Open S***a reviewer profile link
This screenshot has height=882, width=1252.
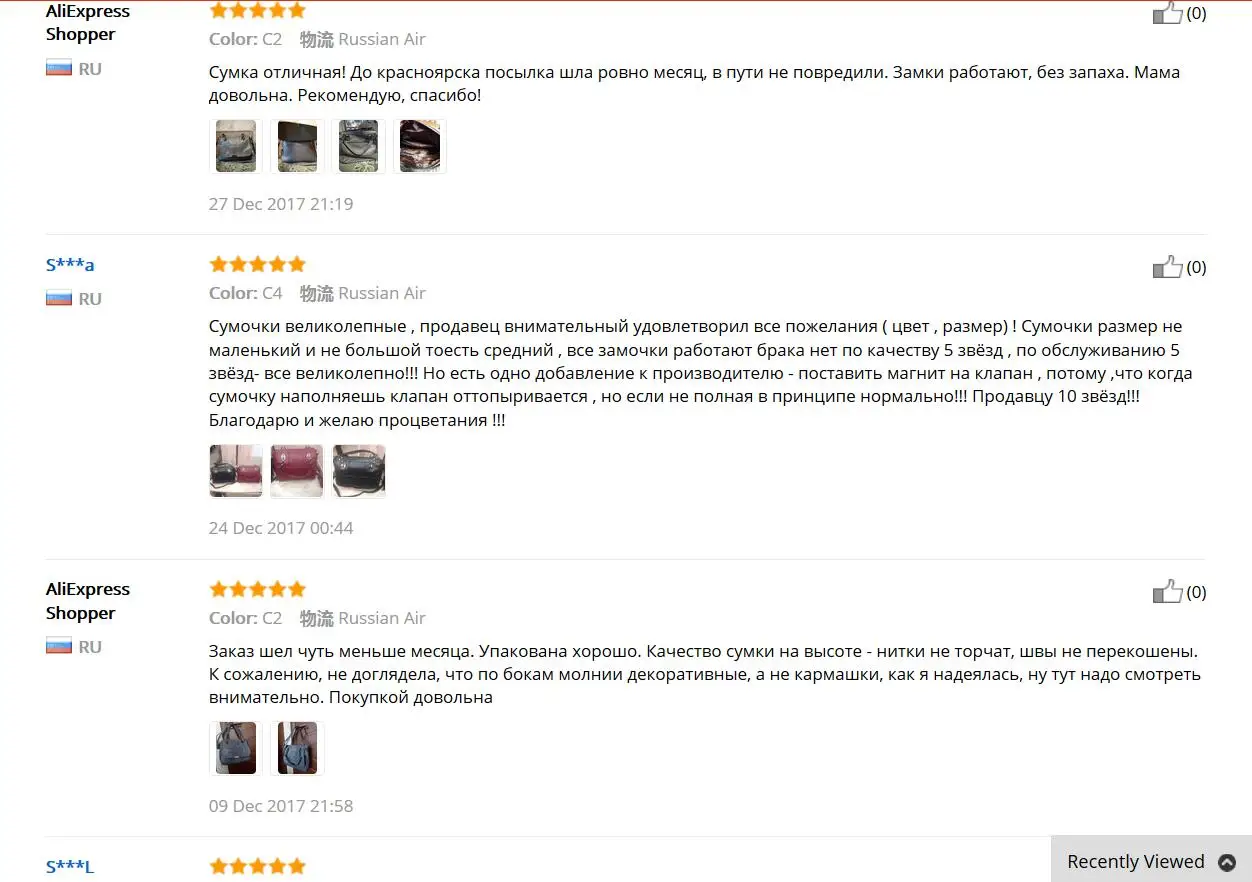click(x=70, y=265)
